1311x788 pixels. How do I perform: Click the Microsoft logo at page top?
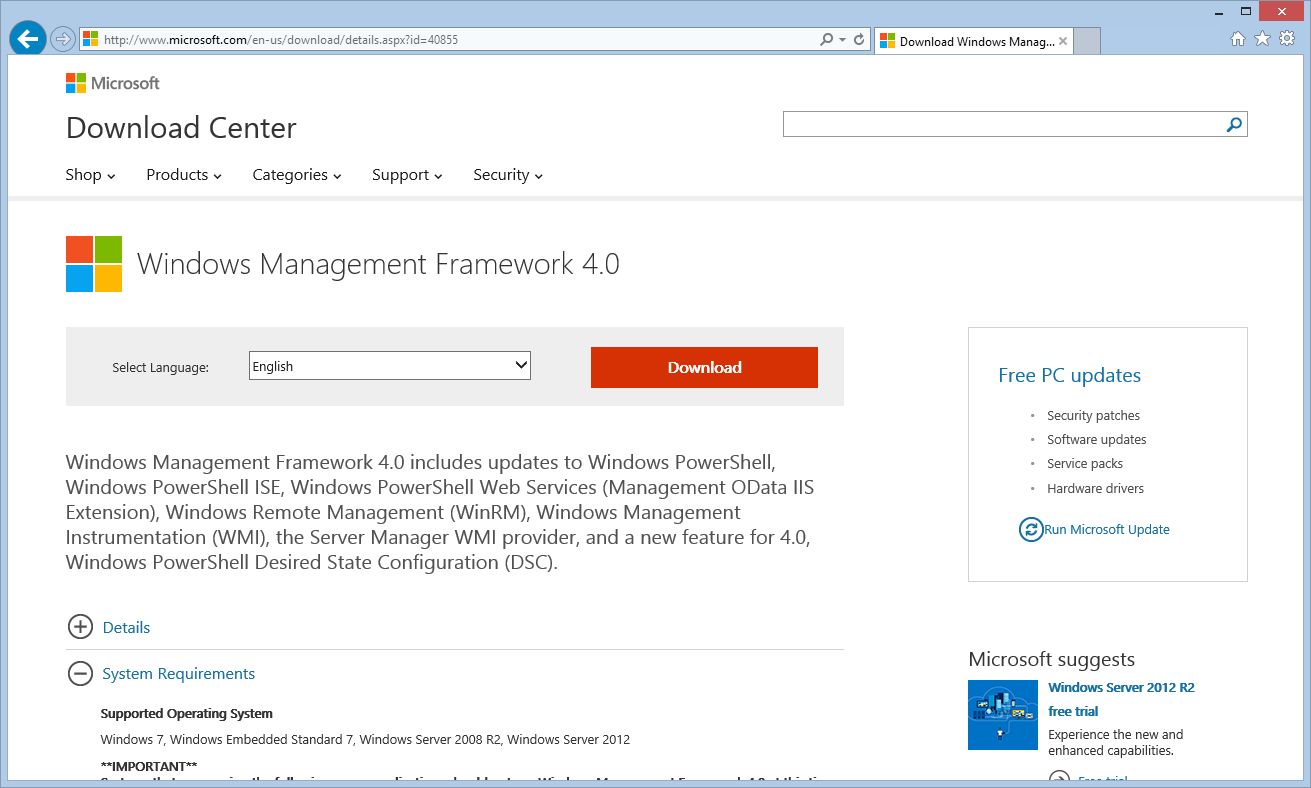click(x=113, y=83)
